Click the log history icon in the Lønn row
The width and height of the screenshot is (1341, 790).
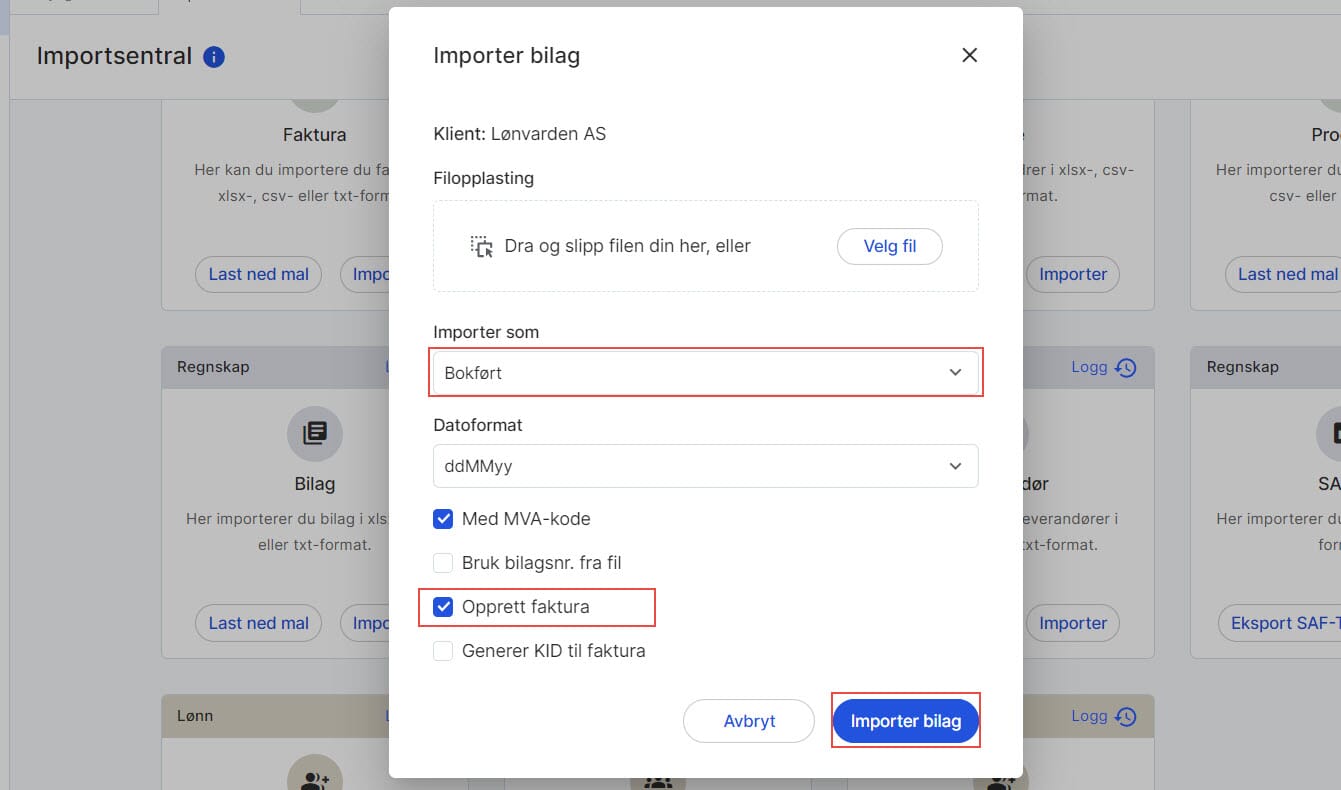(x=1126, y=716)
